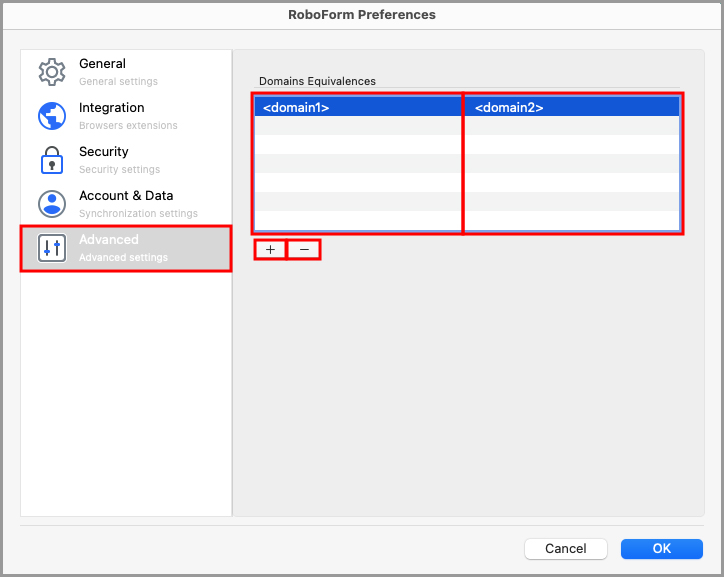Edit the <domain2> cell
The width and height of the screenshot is (724, 577).
click(x=572, y=107)
